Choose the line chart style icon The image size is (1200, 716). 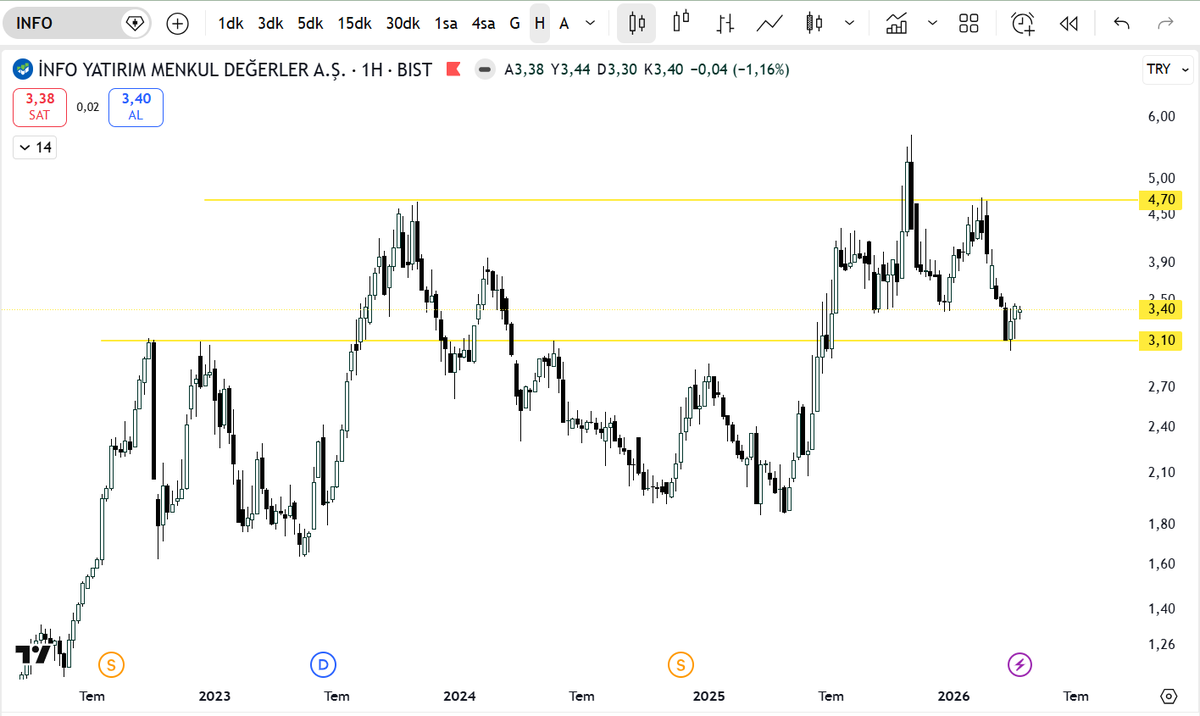coord(770,23)
